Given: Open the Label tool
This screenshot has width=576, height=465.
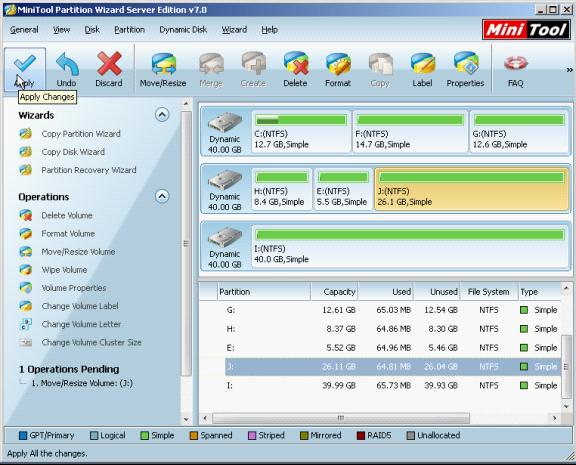Looking at the screenshot, I should (x=422, y=70).
